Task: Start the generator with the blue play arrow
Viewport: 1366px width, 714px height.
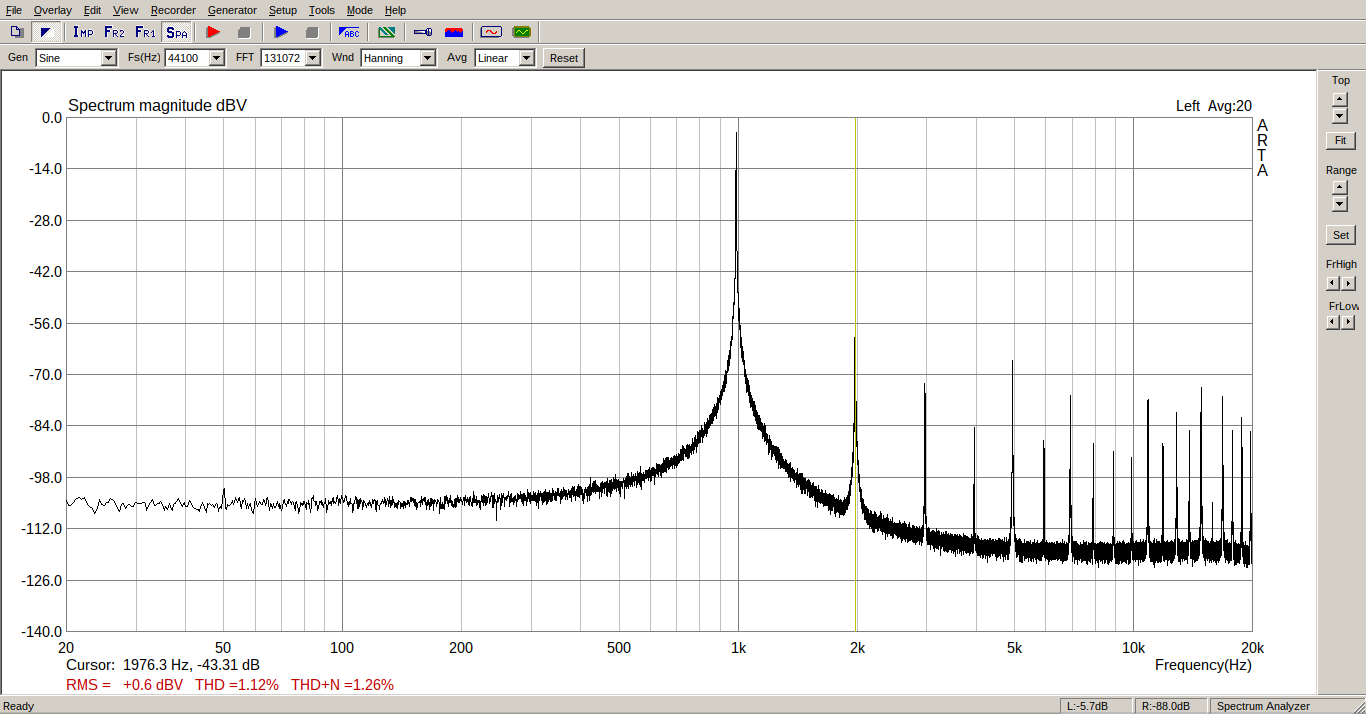Action: [x=281, y=32]
